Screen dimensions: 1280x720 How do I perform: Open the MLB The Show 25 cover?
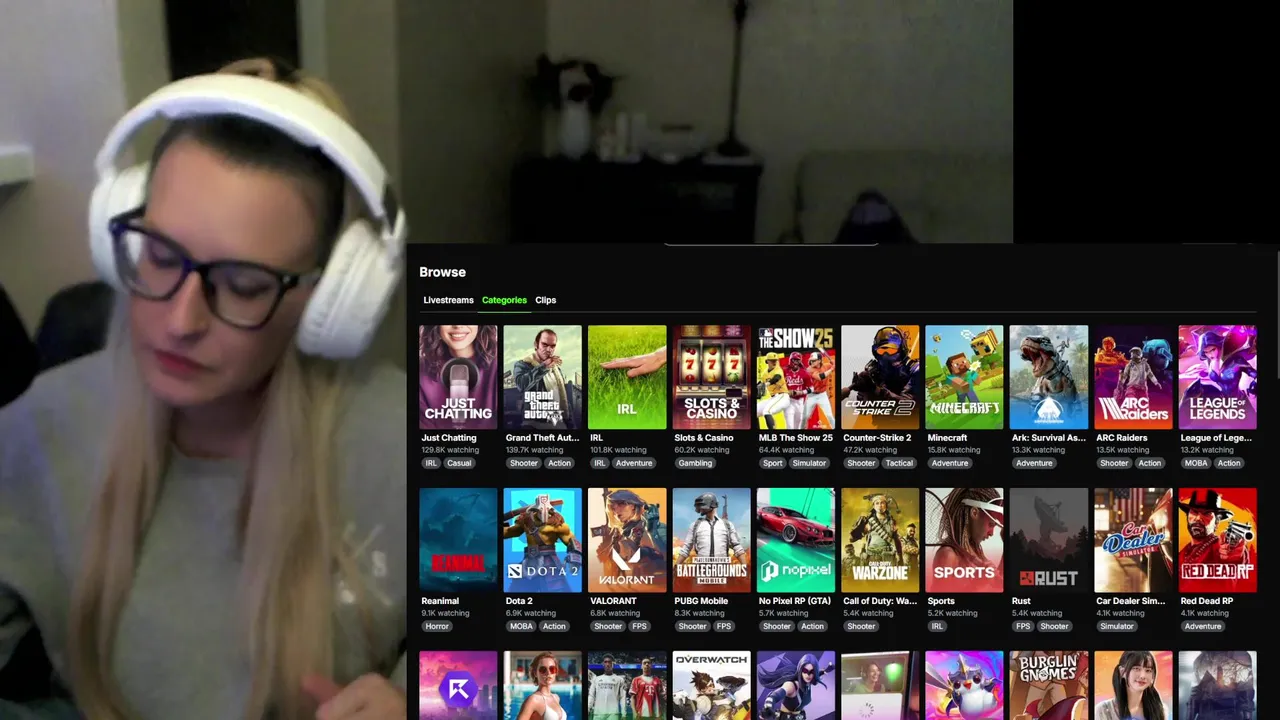pos(795,377)
